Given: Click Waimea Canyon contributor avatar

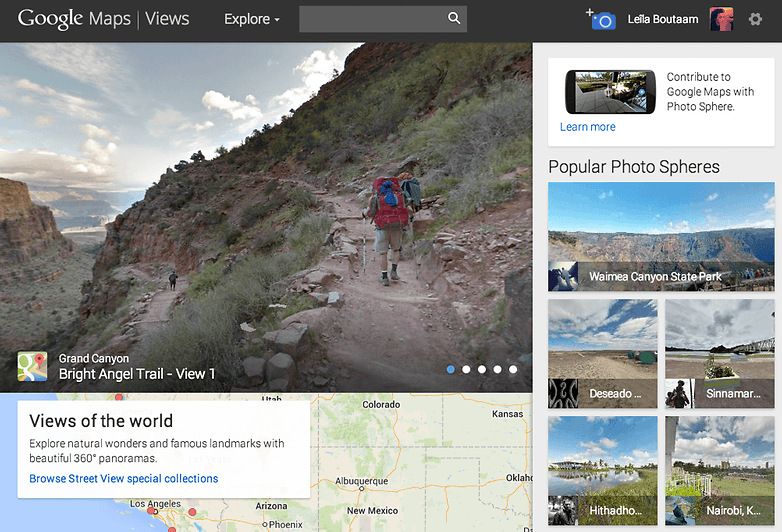Looking at the screenshot, I should point(563,276).
